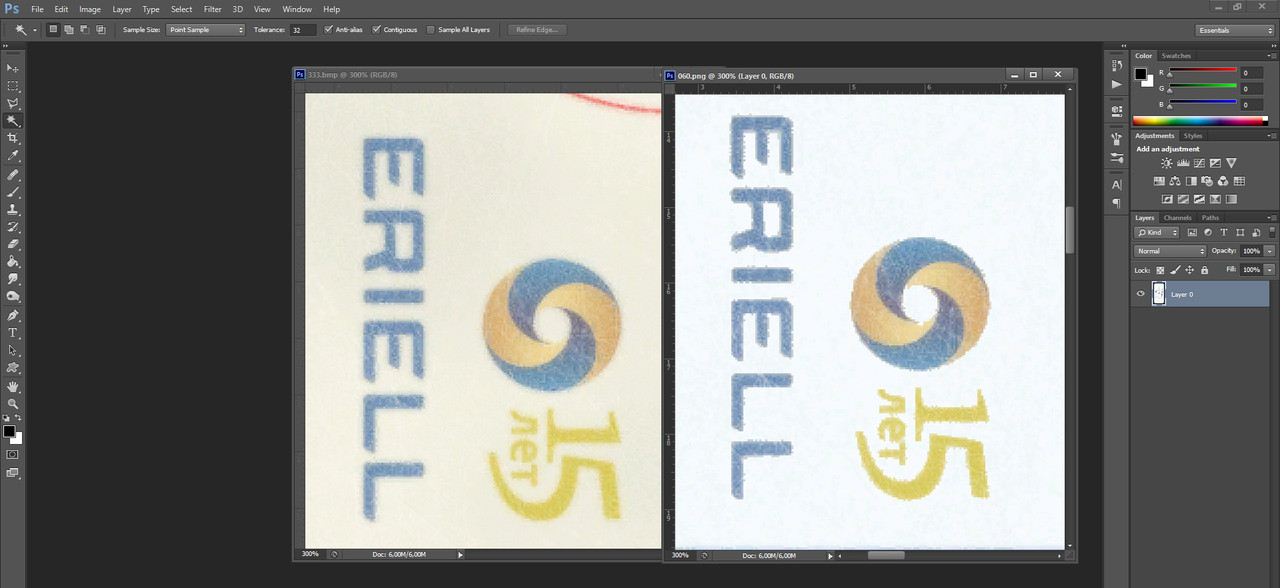Viewport: 1280px width, 588px height.
Task: Click the Tolerance input field
Action: tap(303, 30)
